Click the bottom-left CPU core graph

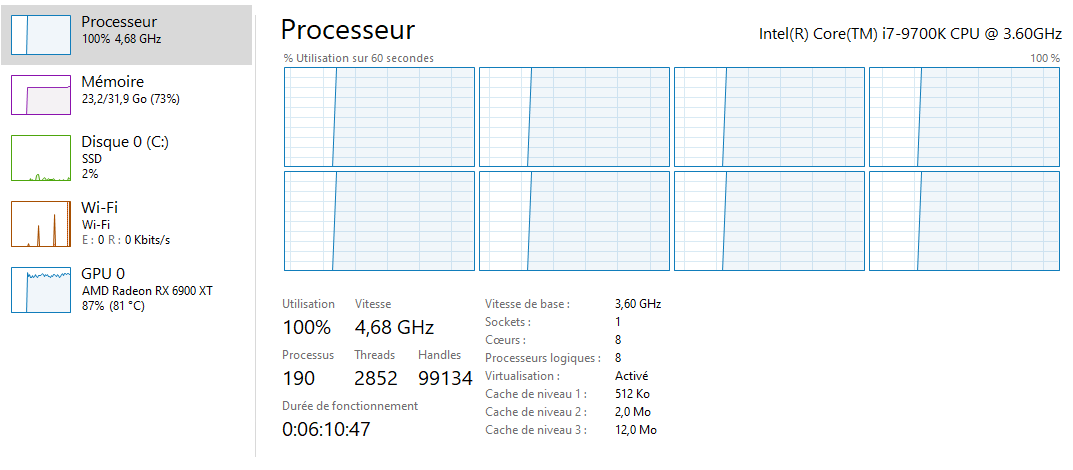click(x=379, y=220)
